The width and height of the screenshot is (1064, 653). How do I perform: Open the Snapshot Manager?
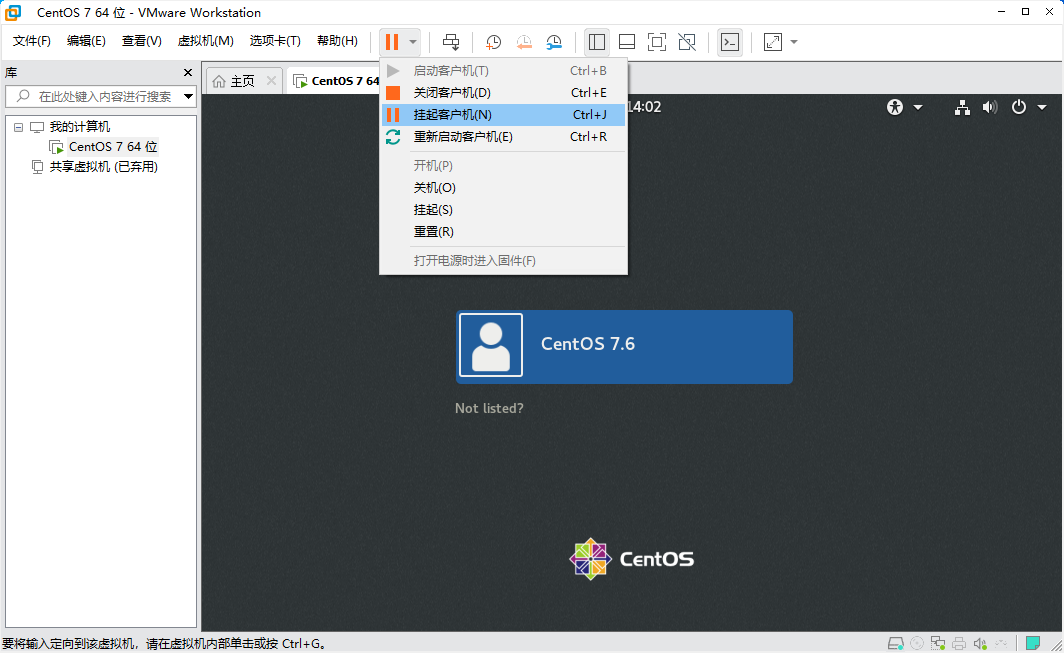554,42
